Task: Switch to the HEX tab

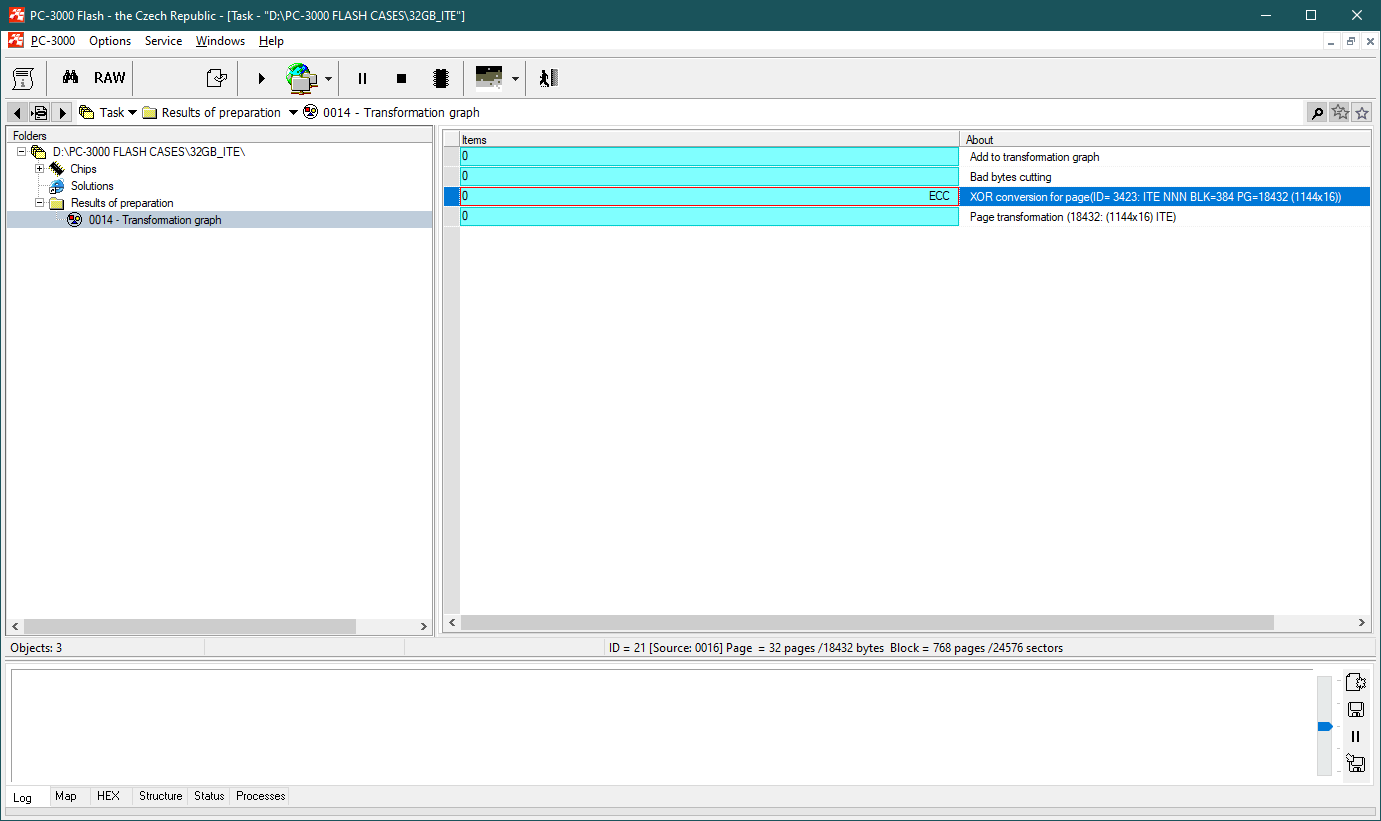Action: (x=108, y=796)
